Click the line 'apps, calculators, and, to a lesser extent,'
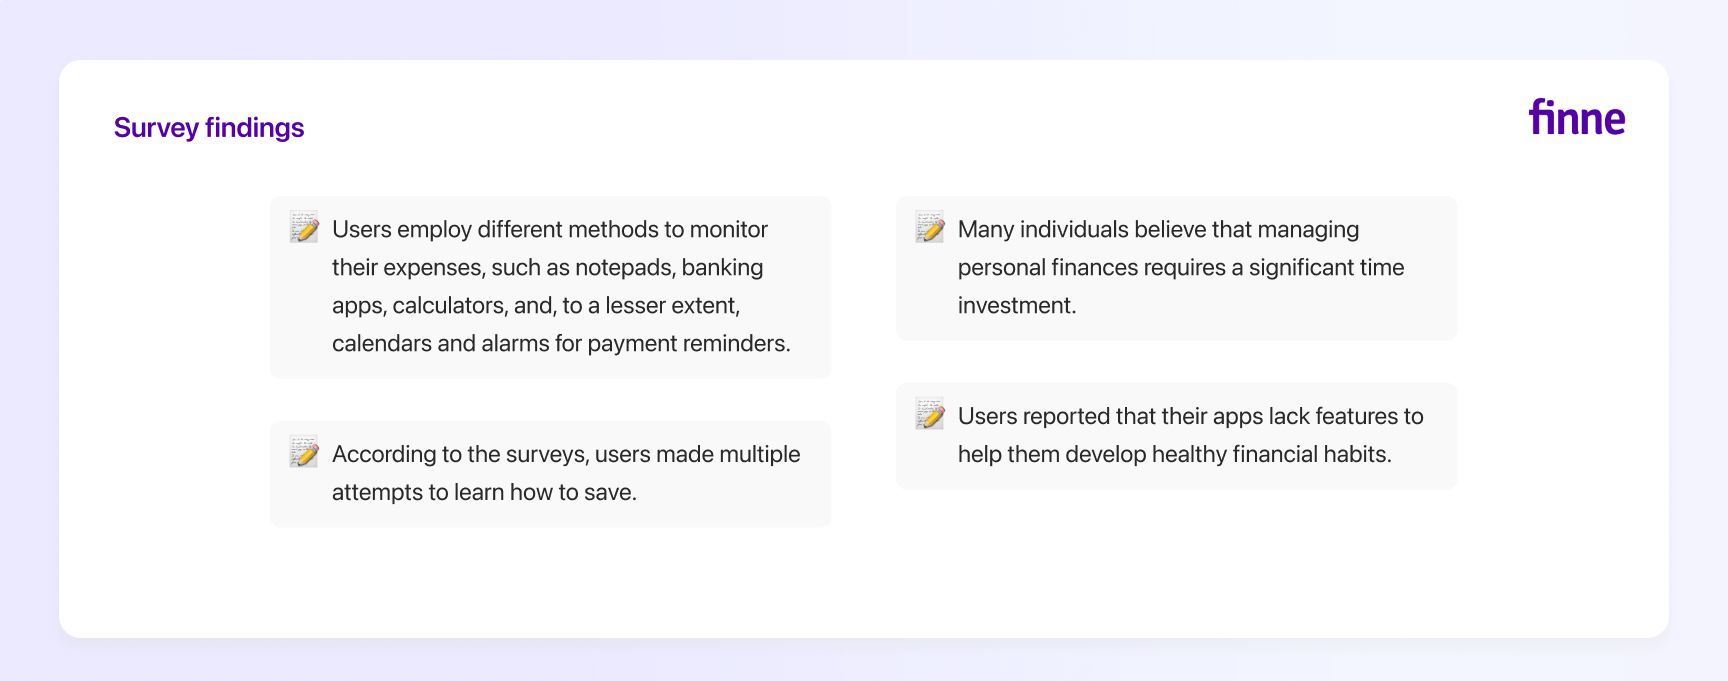1728x681 pixels. 536,305
